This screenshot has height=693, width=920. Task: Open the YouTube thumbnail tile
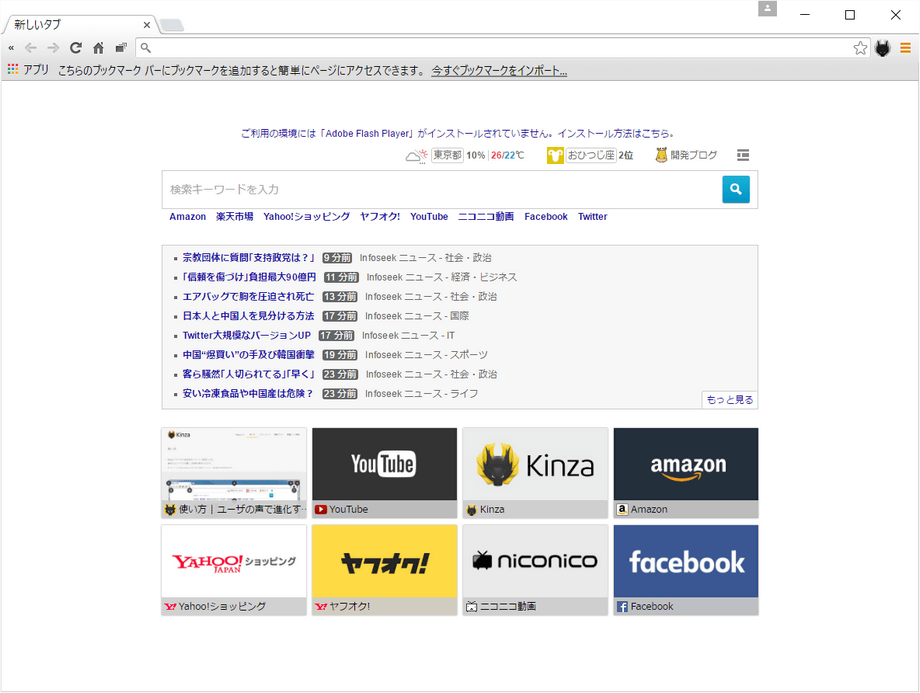(x=384, y=473)
